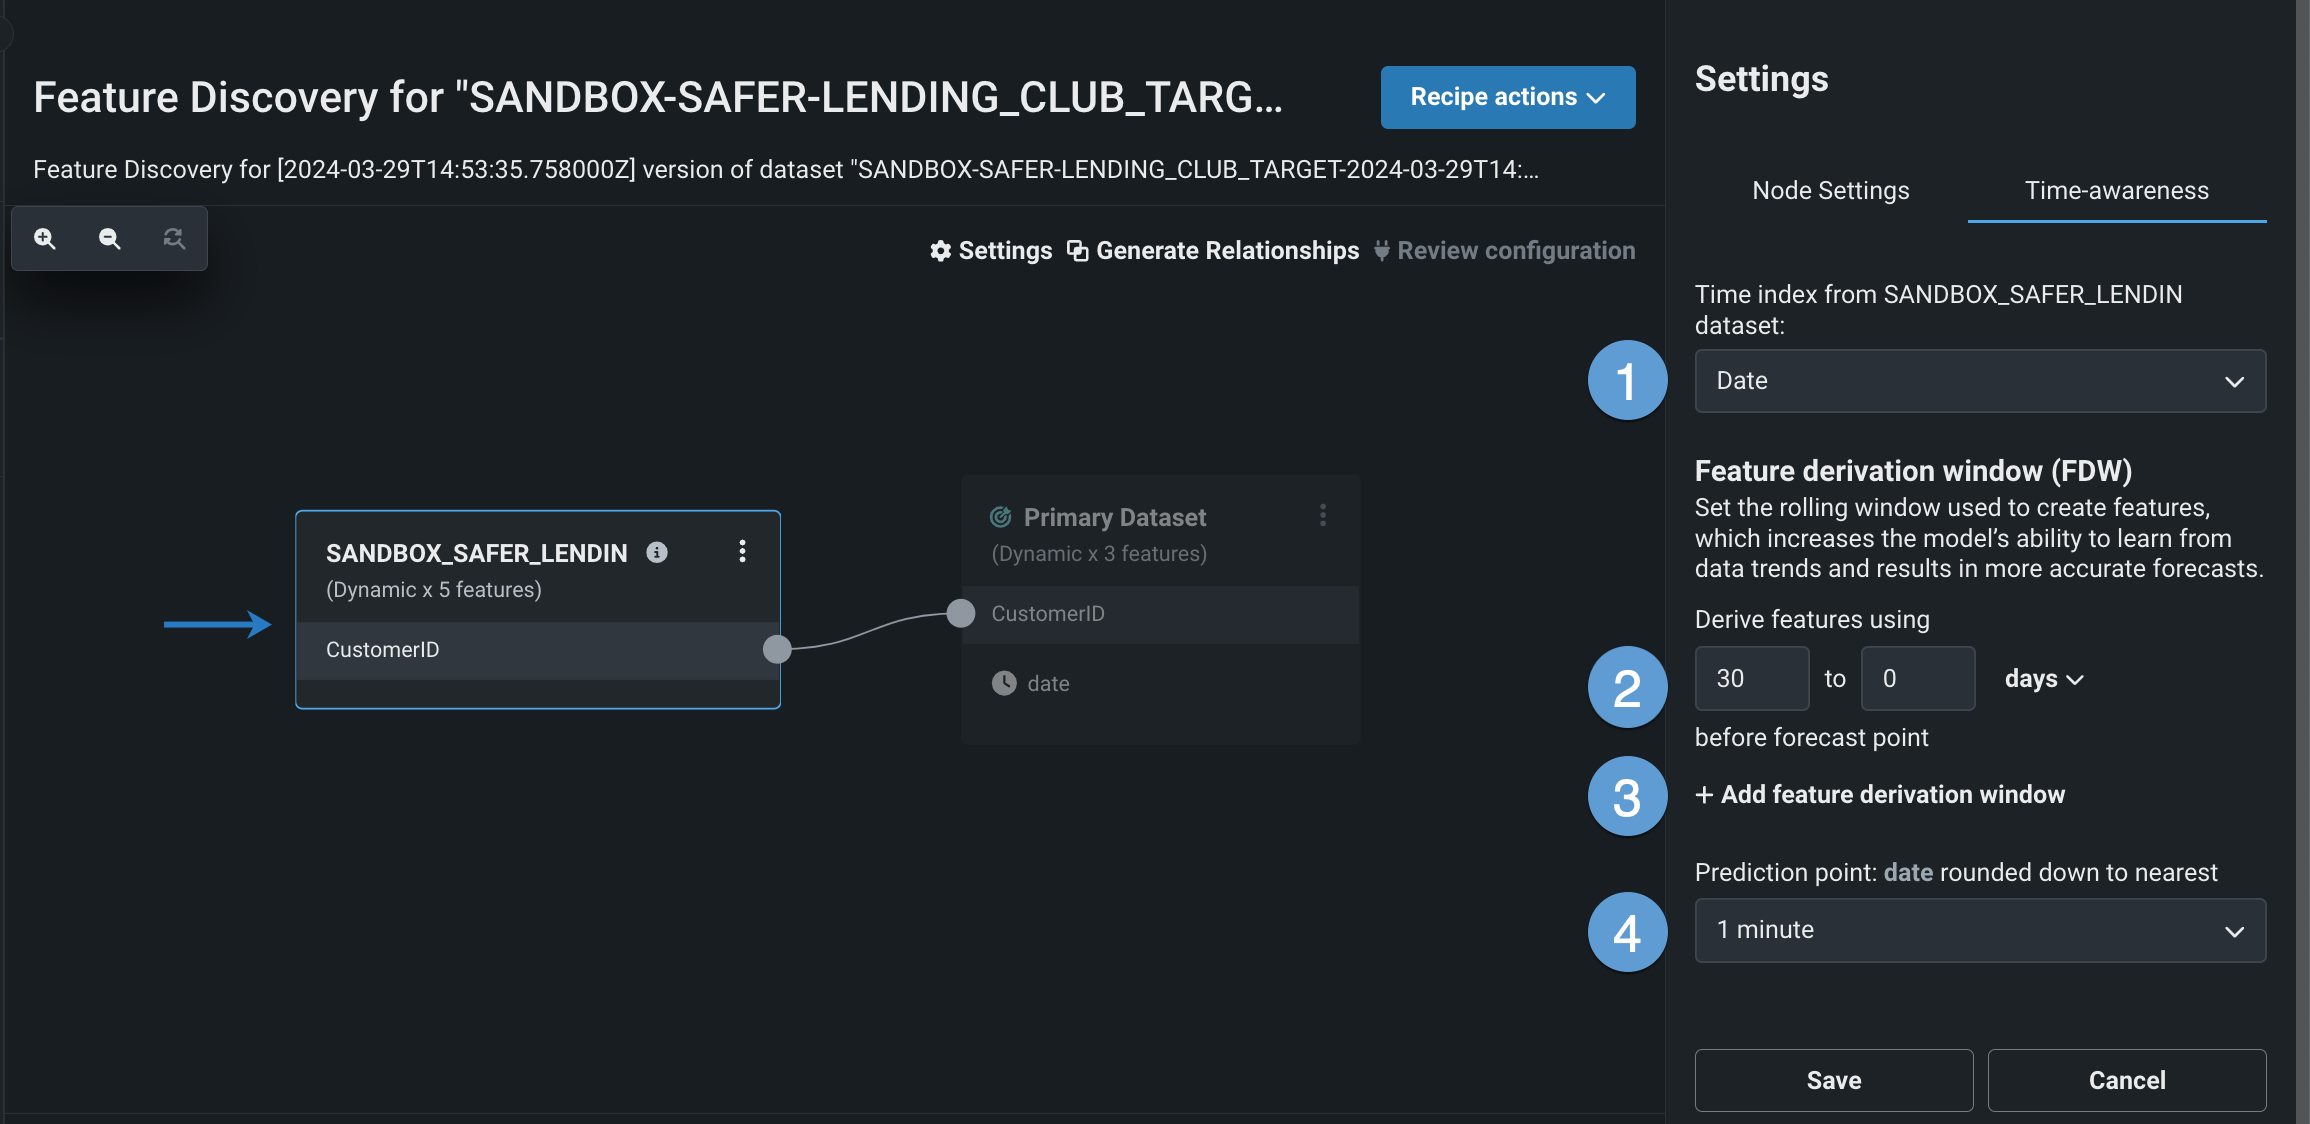Expand the Recipe actions dropdown
The height and width of the screenshot is (1124, 2310).
[1507, 97]
